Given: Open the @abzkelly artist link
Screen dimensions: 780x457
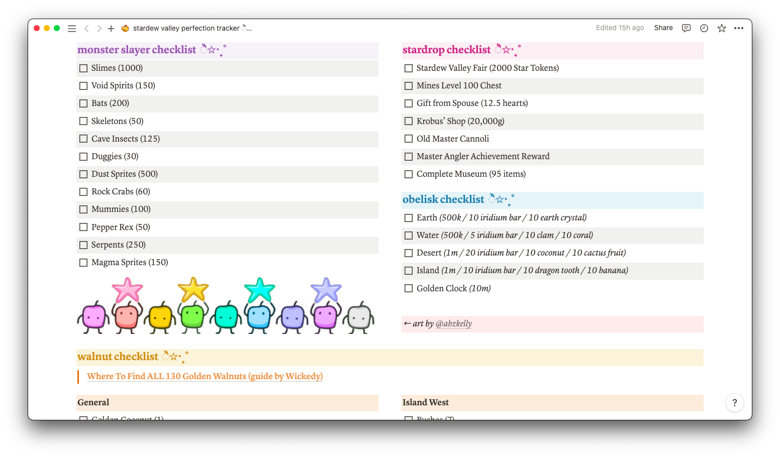Looking at the screenshot, I should (454, 323).
